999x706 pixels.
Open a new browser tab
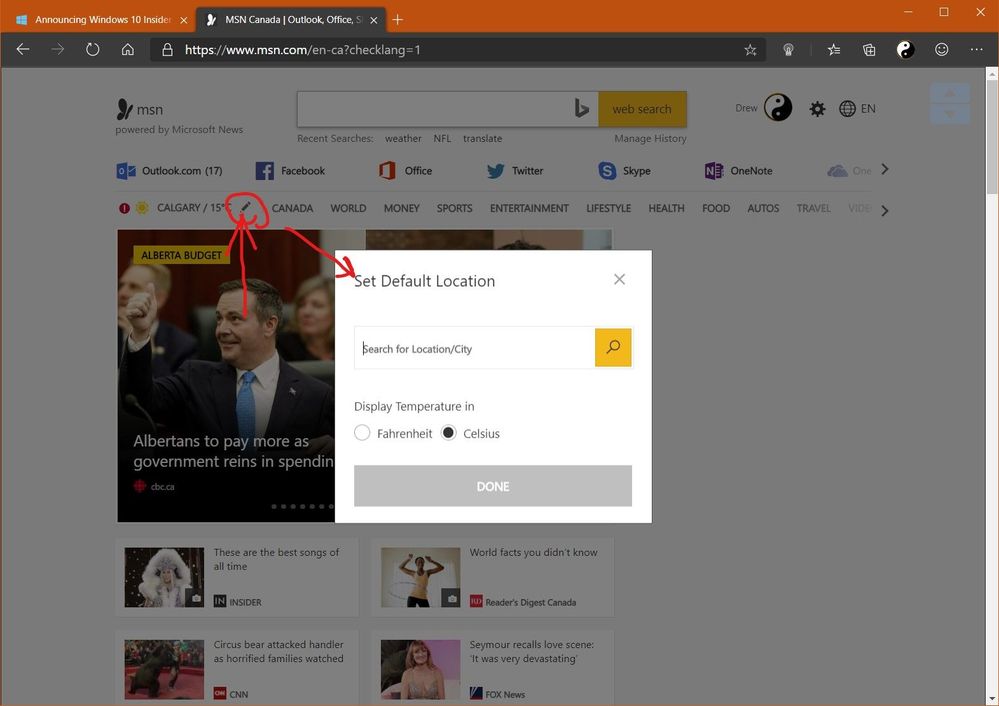coord(398,20)
